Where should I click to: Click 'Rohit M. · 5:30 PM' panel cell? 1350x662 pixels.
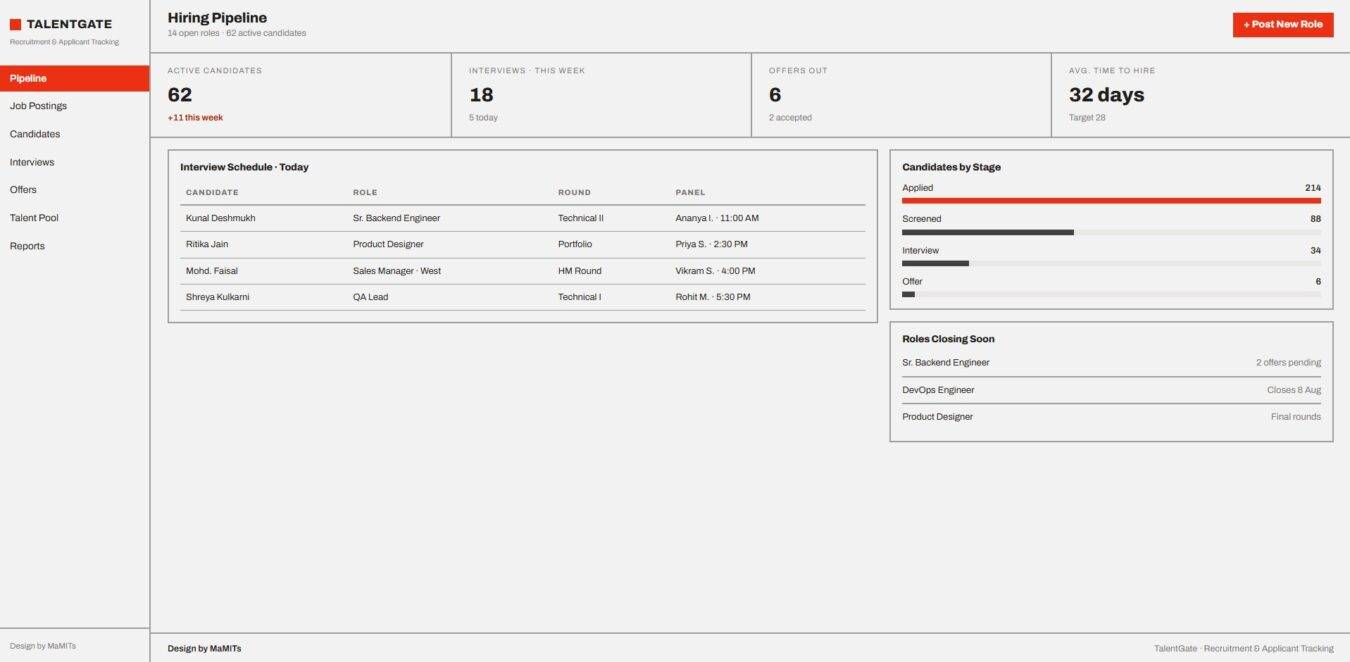[713, 297]
